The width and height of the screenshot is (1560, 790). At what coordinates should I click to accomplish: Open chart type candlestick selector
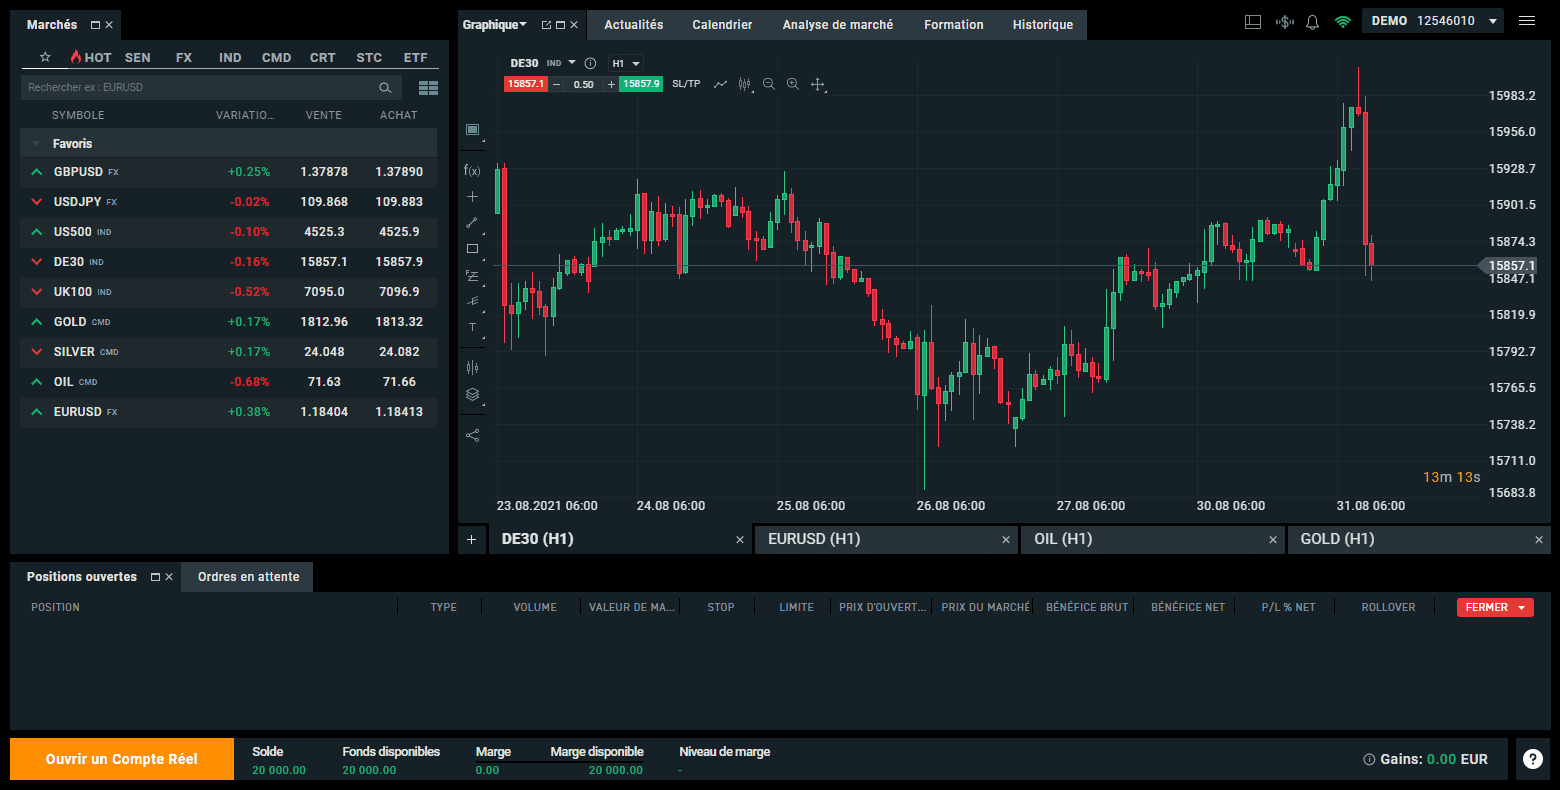point(745,84)
